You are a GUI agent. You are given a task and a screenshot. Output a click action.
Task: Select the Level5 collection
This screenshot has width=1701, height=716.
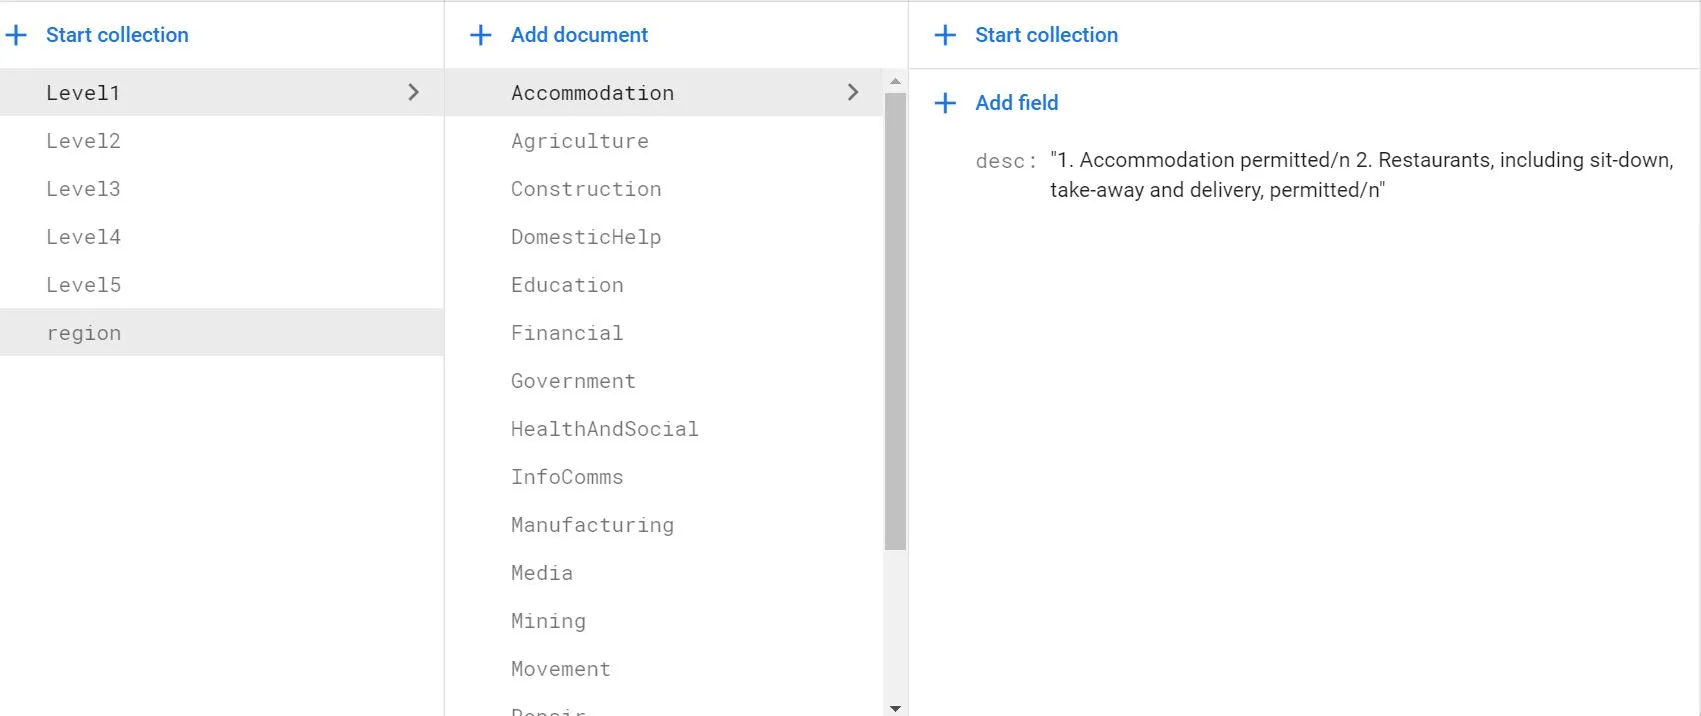click(x=84, y=285)
